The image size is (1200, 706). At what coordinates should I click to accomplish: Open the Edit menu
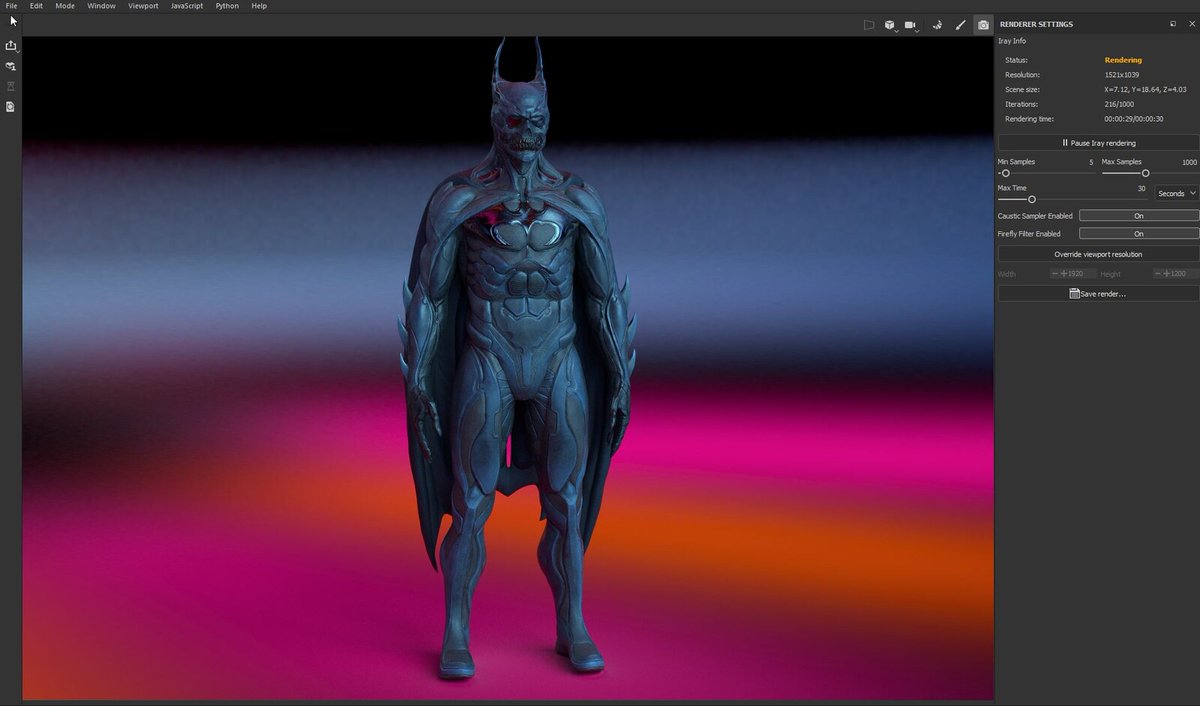coord(36,6)
